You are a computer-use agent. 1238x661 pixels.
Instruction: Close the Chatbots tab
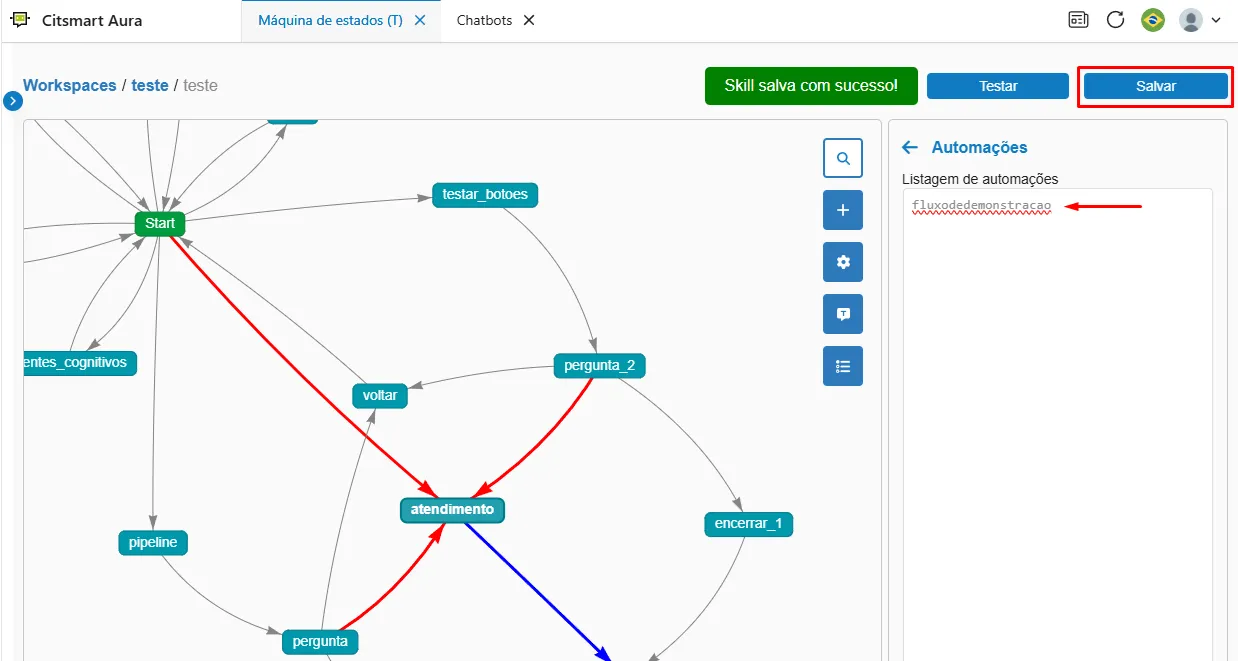tap(529, 20)
